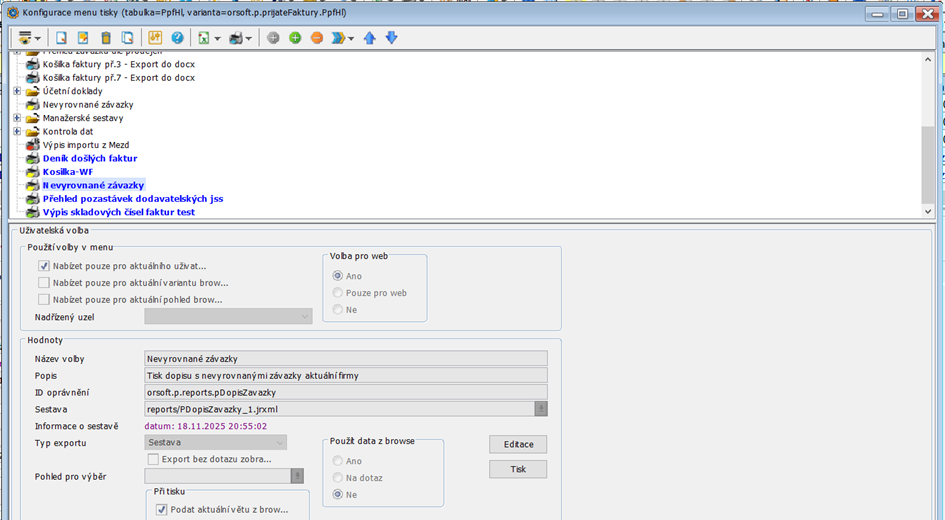Click the orange minus remove icon

tap(317, 38)
